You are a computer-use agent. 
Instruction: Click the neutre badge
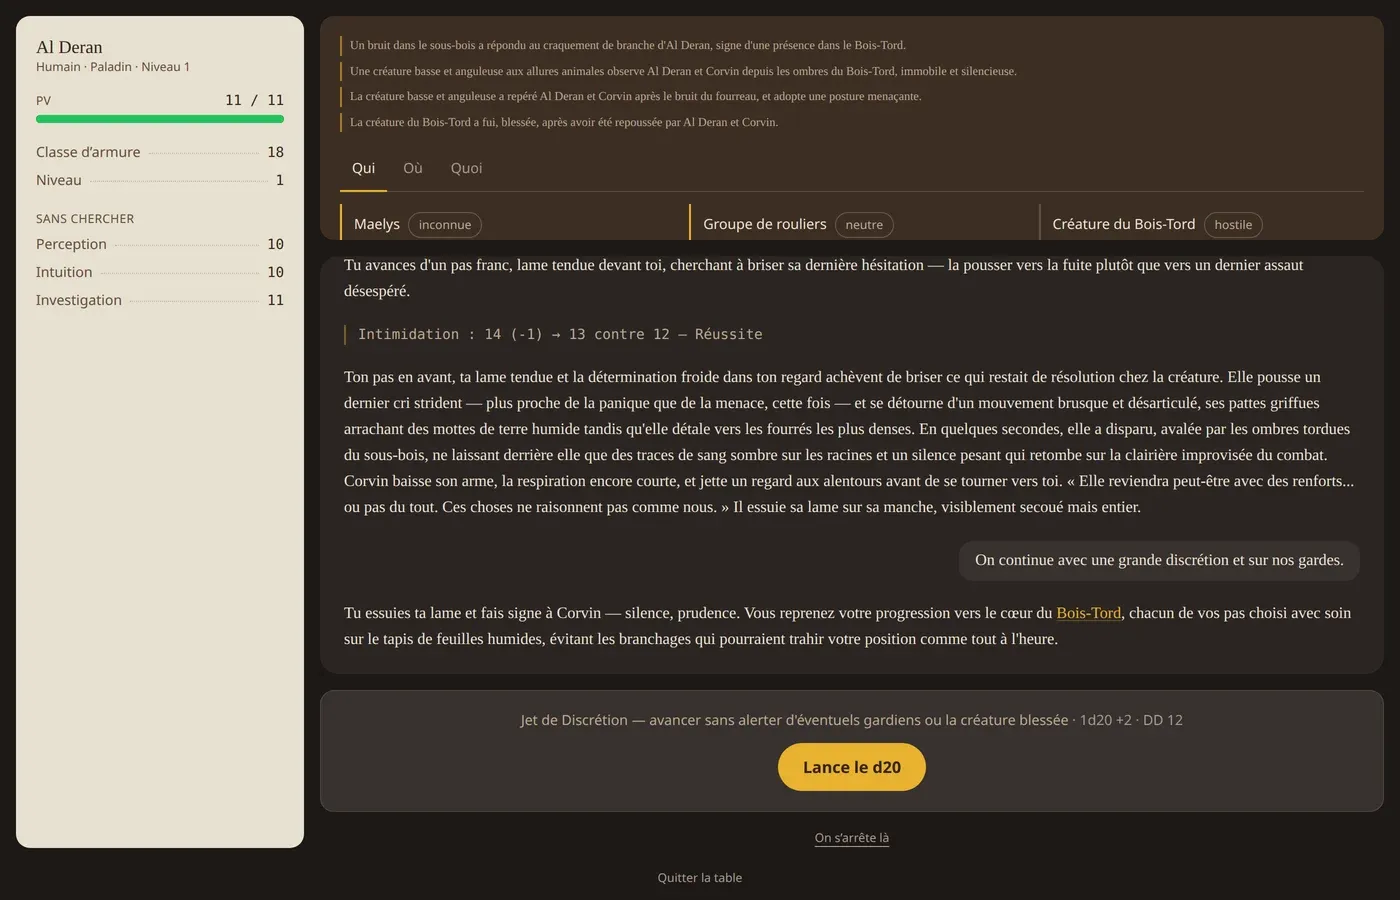click(864, 225)
